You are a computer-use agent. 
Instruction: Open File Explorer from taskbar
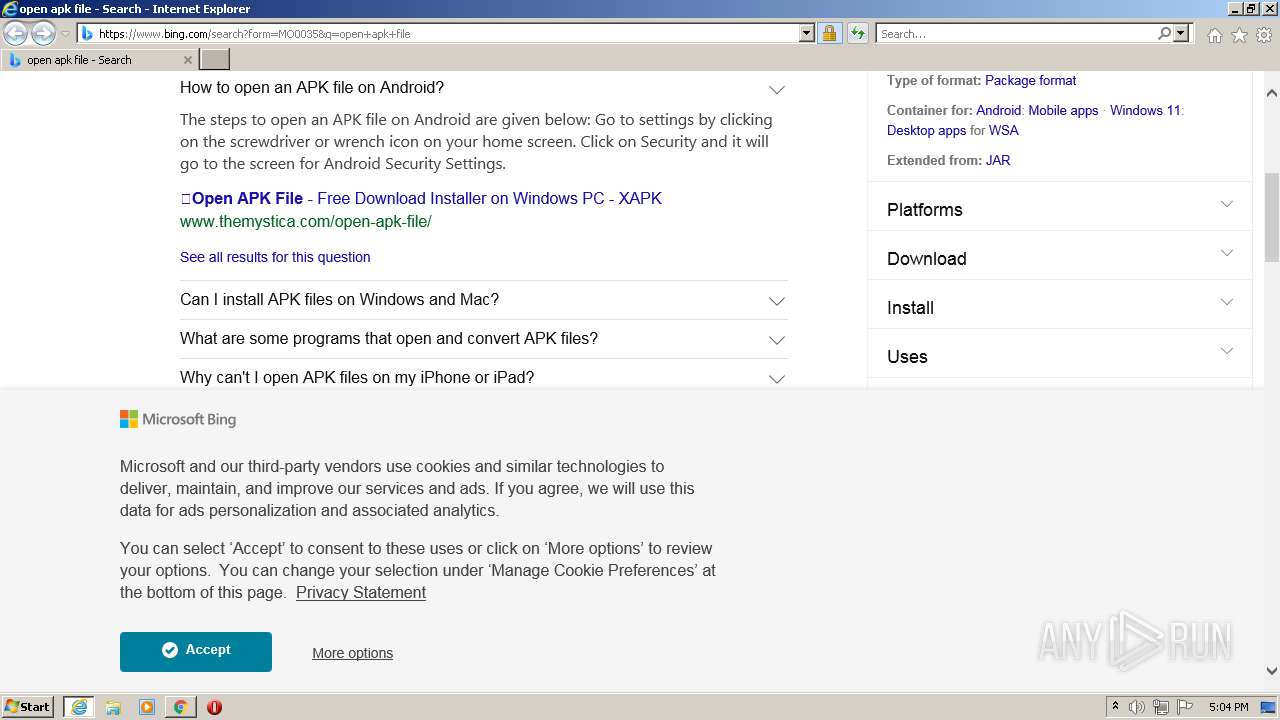click(x=113, y=707)
